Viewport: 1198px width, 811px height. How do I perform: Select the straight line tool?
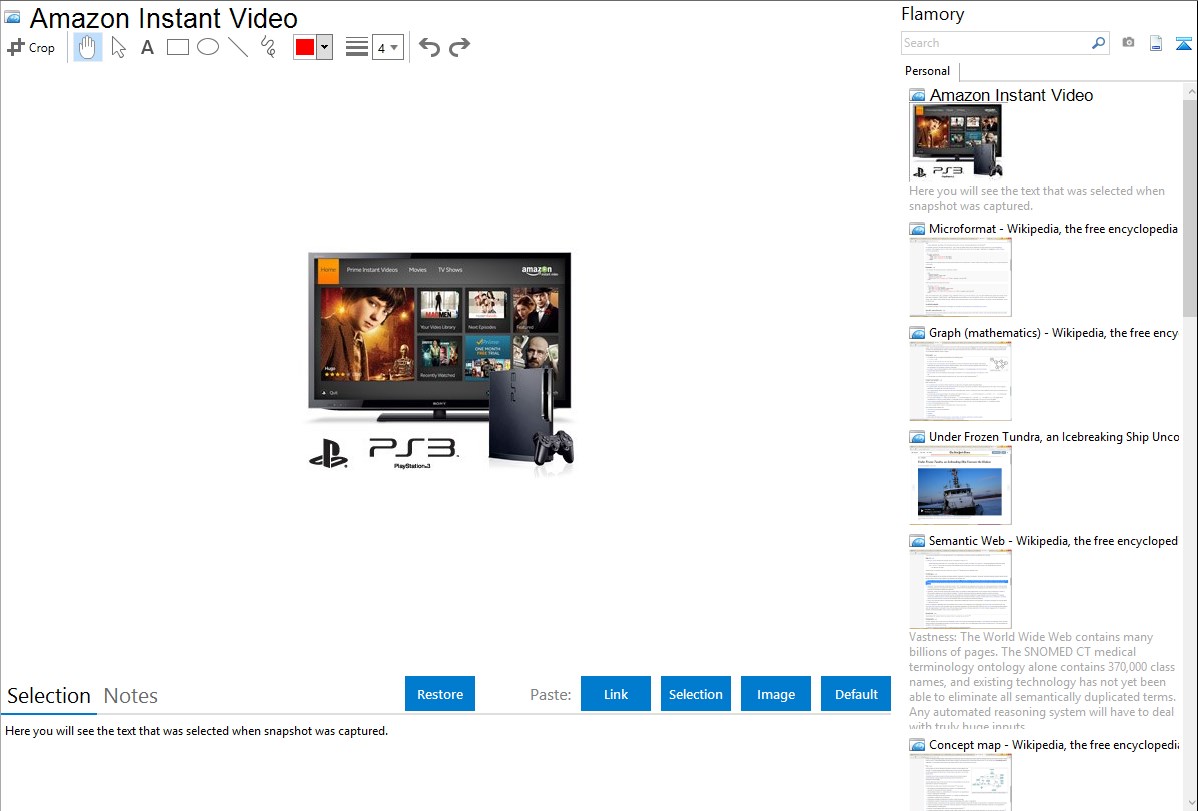(238, 47)
